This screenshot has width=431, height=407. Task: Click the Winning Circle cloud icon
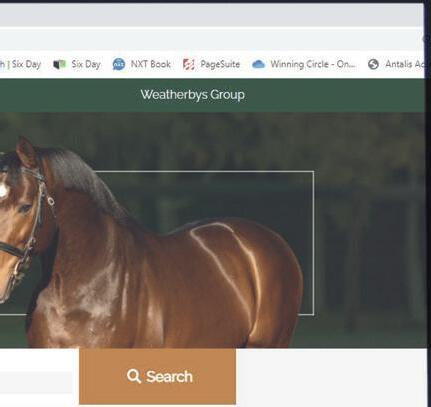coord(258,64)
